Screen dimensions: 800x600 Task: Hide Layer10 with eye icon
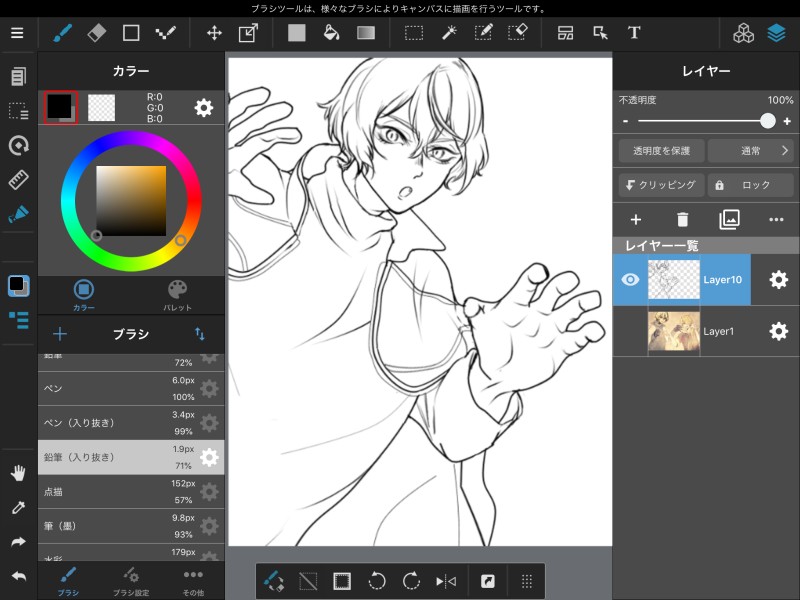630,280
